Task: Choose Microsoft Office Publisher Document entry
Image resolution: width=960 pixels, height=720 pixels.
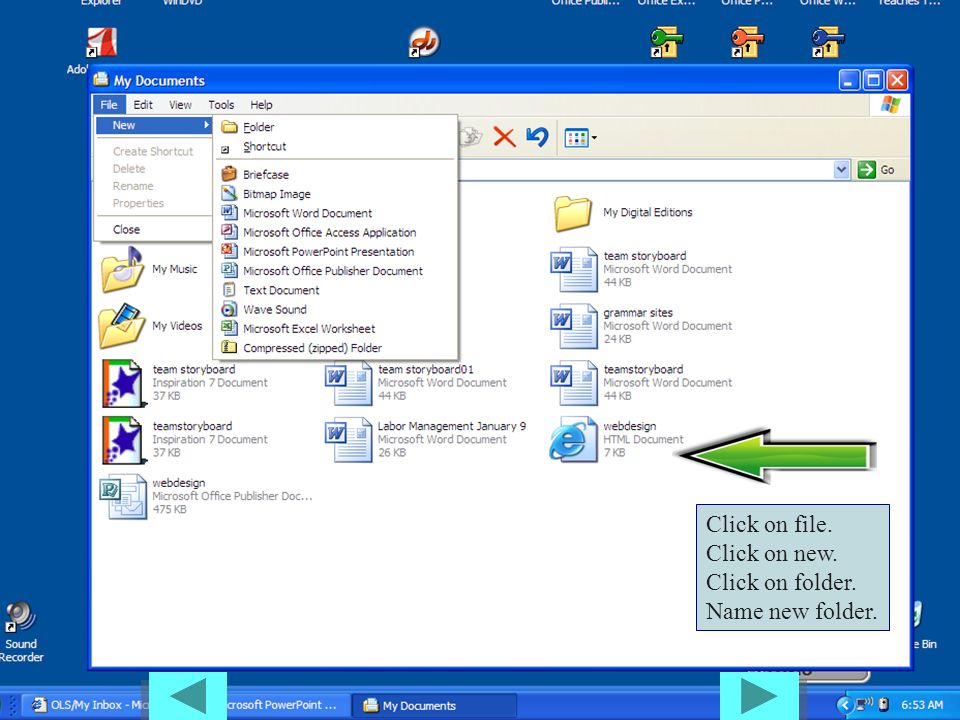Action: 336,271
